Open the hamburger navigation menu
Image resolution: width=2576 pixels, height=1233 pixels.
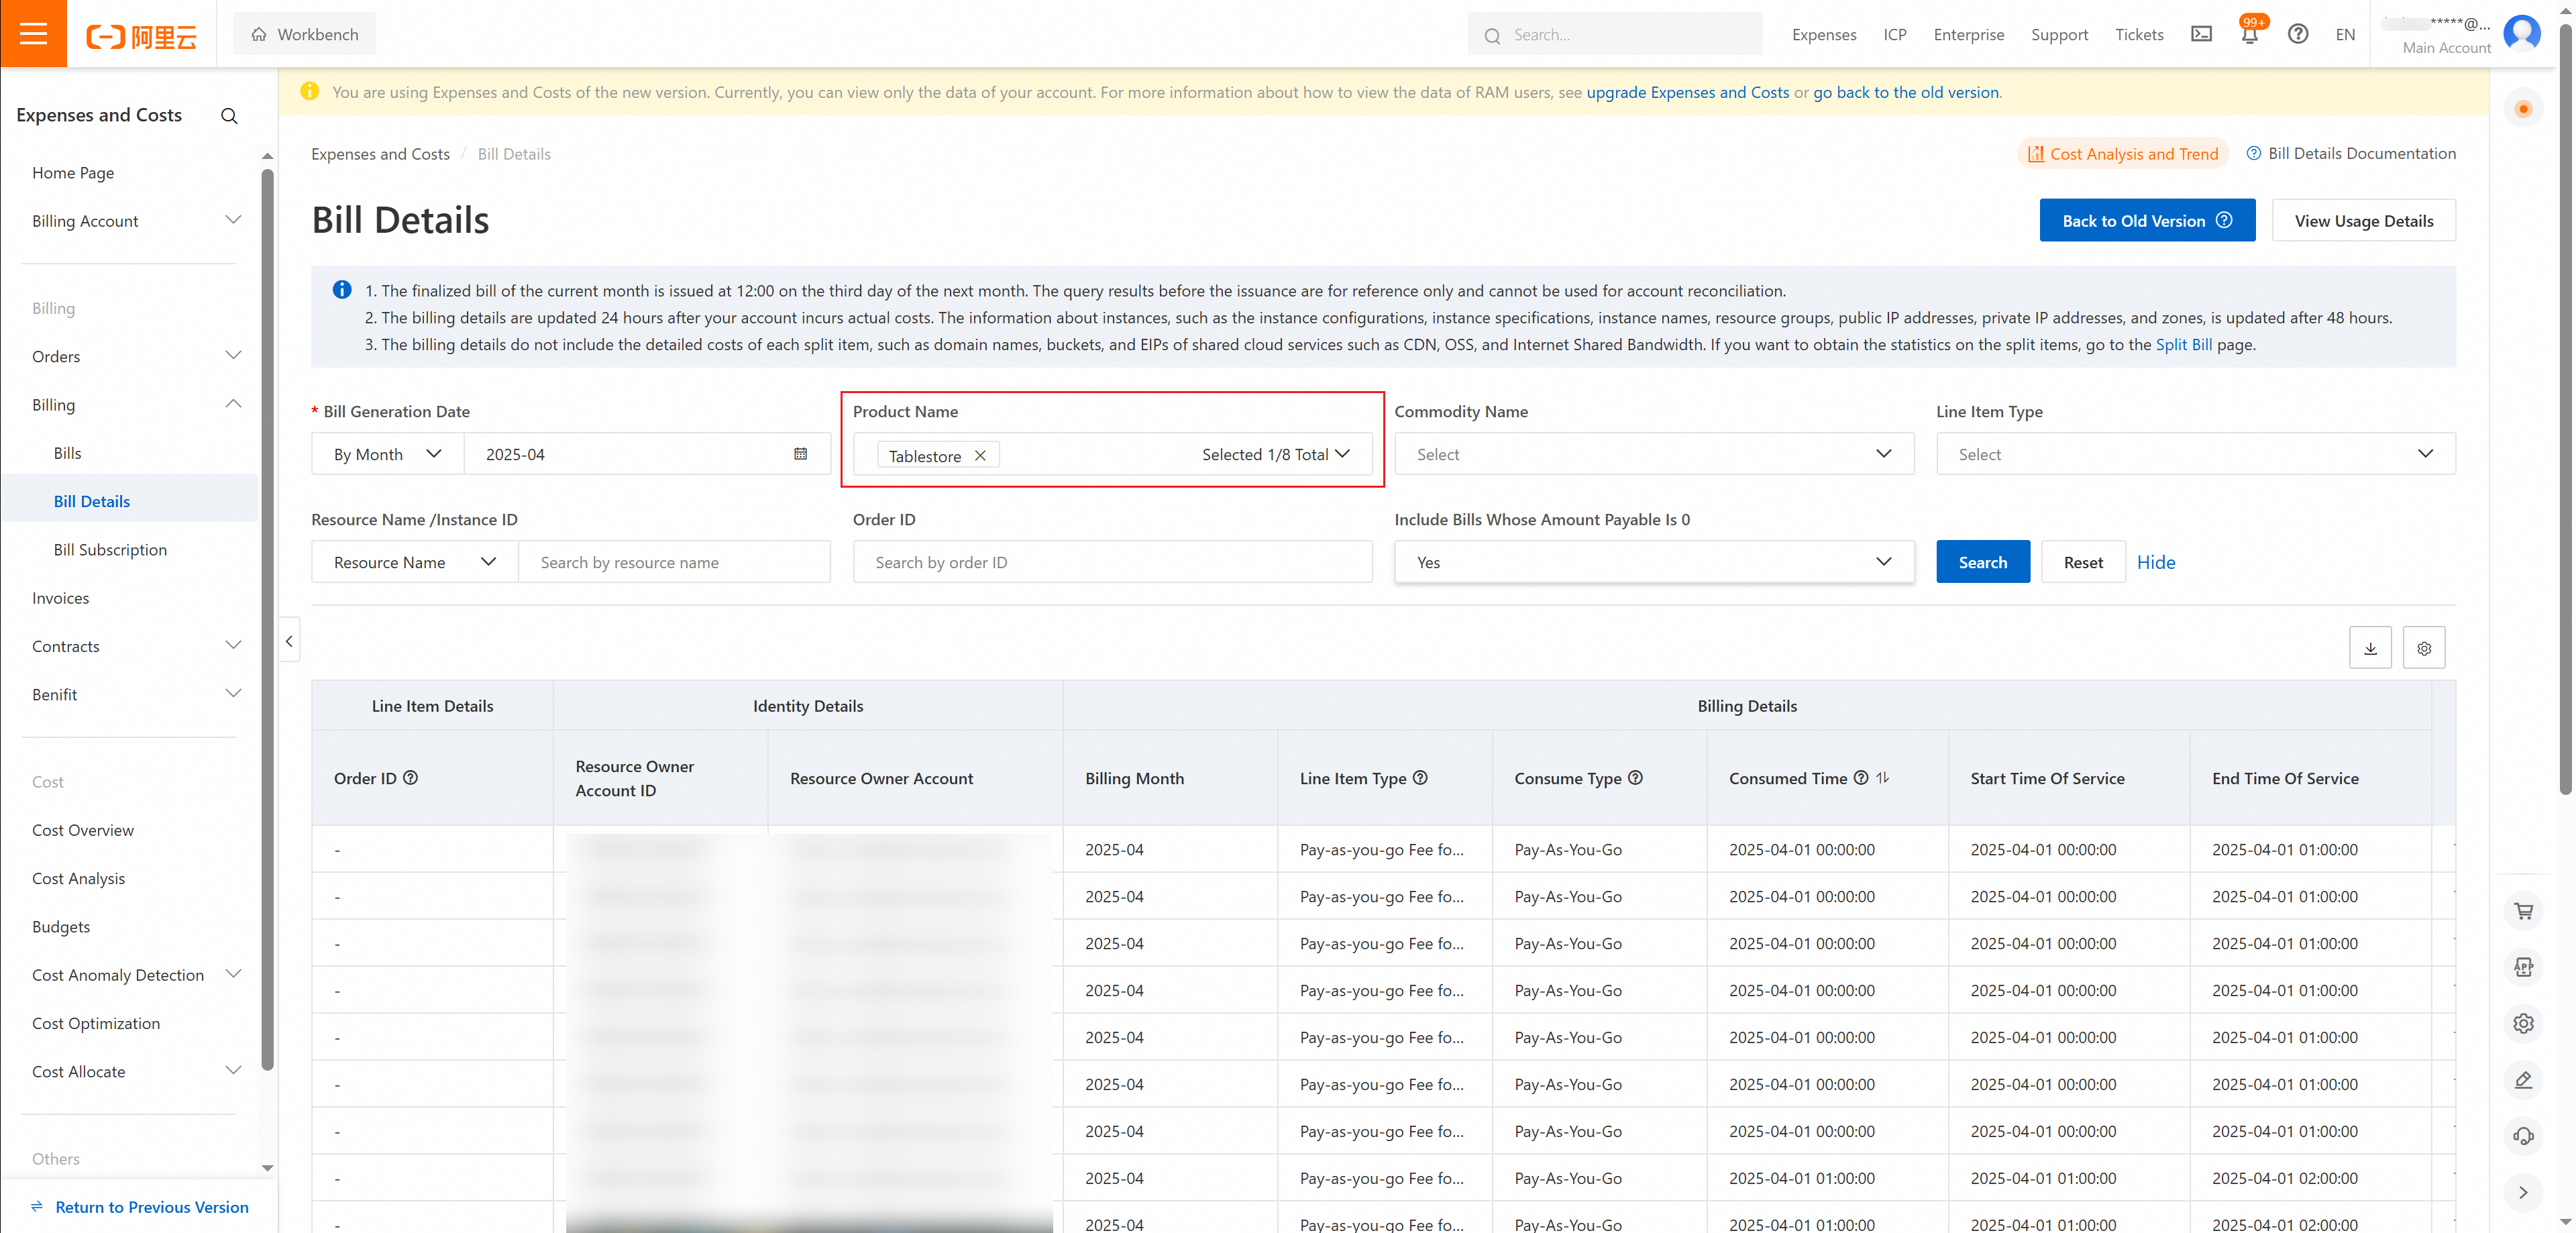click(x=33, y=33)
